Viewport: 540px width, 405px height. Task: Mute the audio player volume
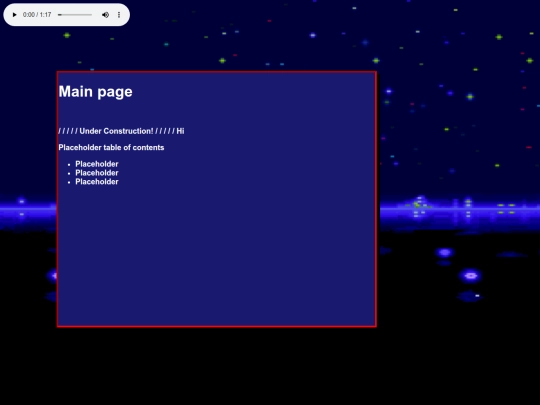(105, 15)
